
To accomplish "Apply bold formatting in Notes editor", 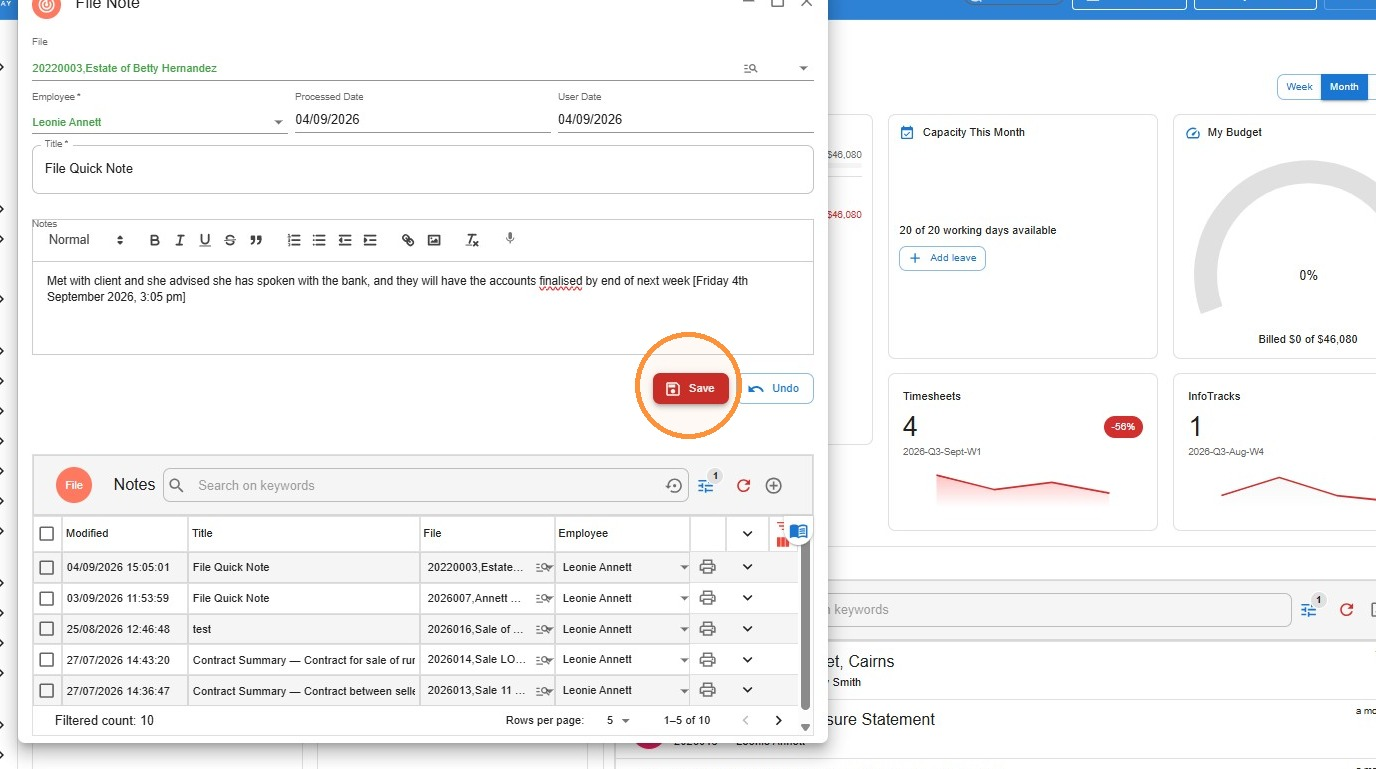I will [155, 240].
